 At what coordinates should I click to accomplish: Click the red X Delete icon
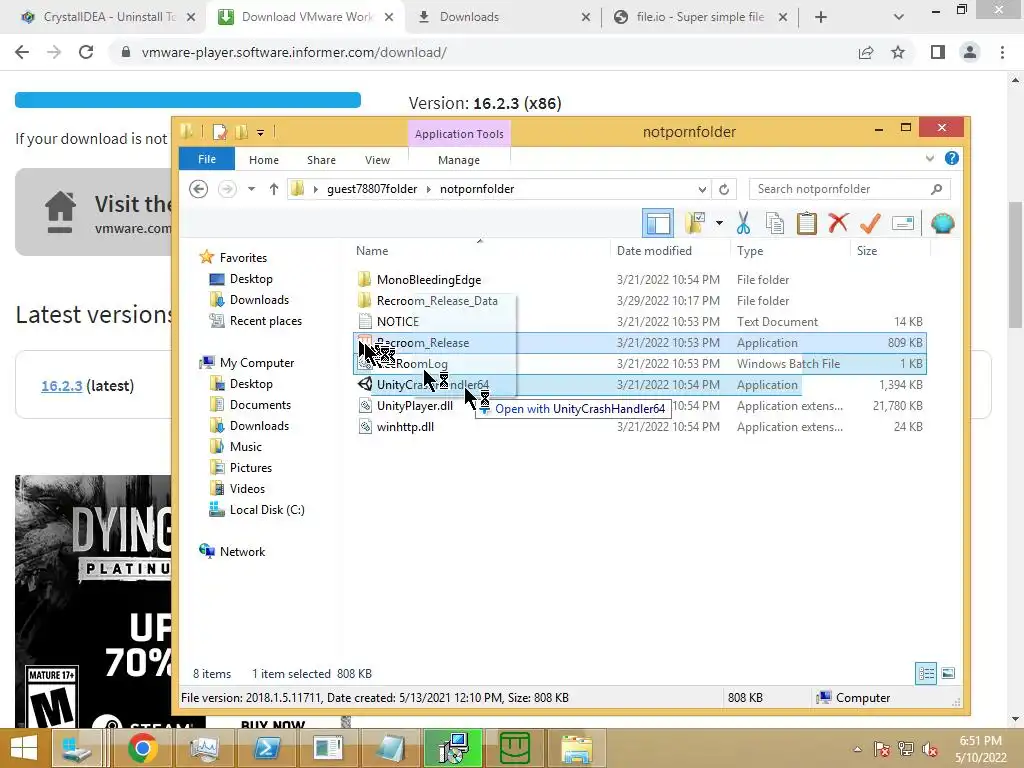(839, 223)
